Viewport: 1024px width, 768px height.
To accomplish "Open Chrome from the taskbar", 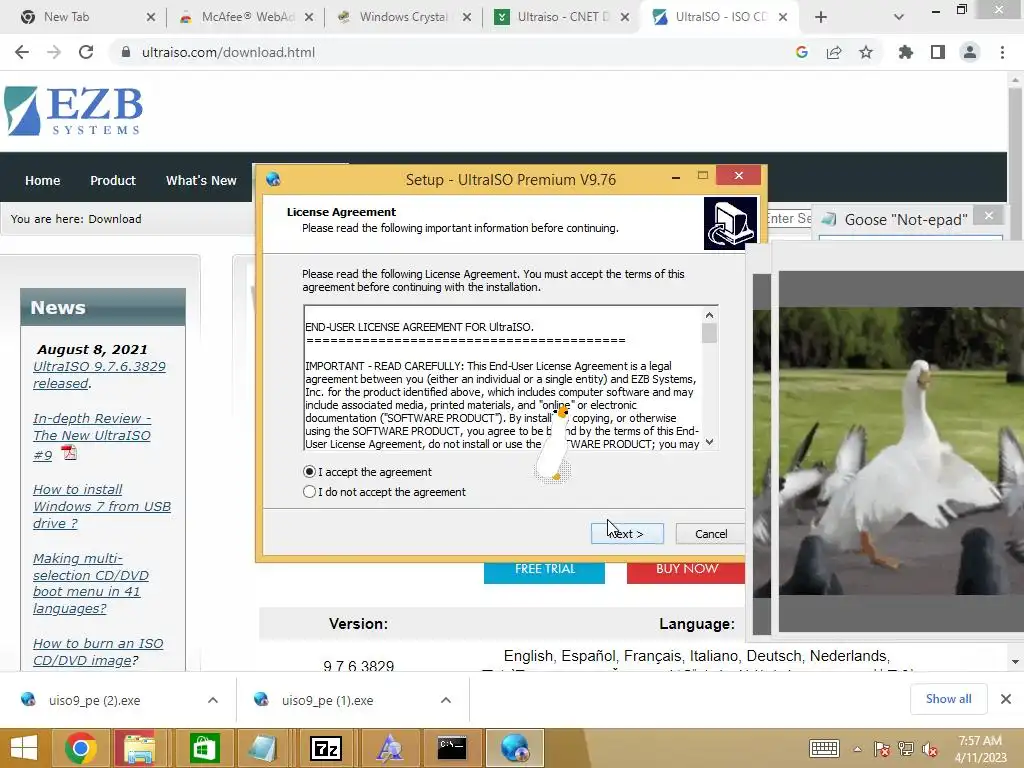I will coord(81,748).
